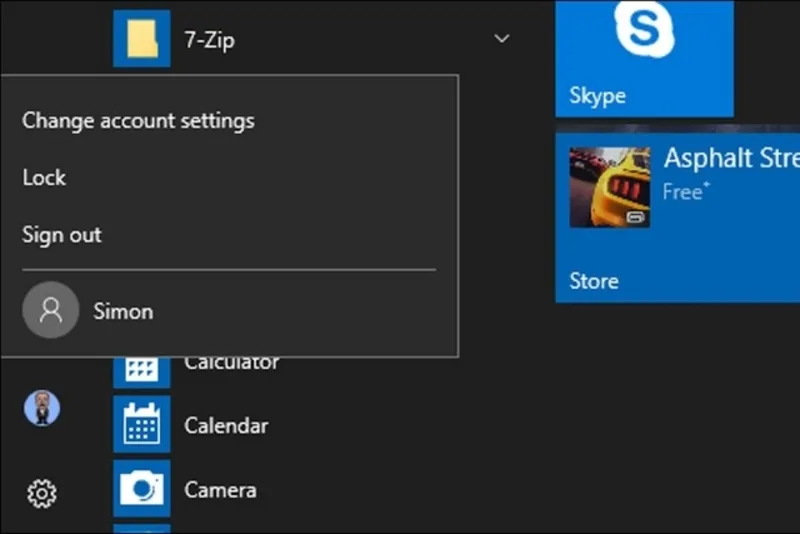Click the user account picture in sidebar

42,408
